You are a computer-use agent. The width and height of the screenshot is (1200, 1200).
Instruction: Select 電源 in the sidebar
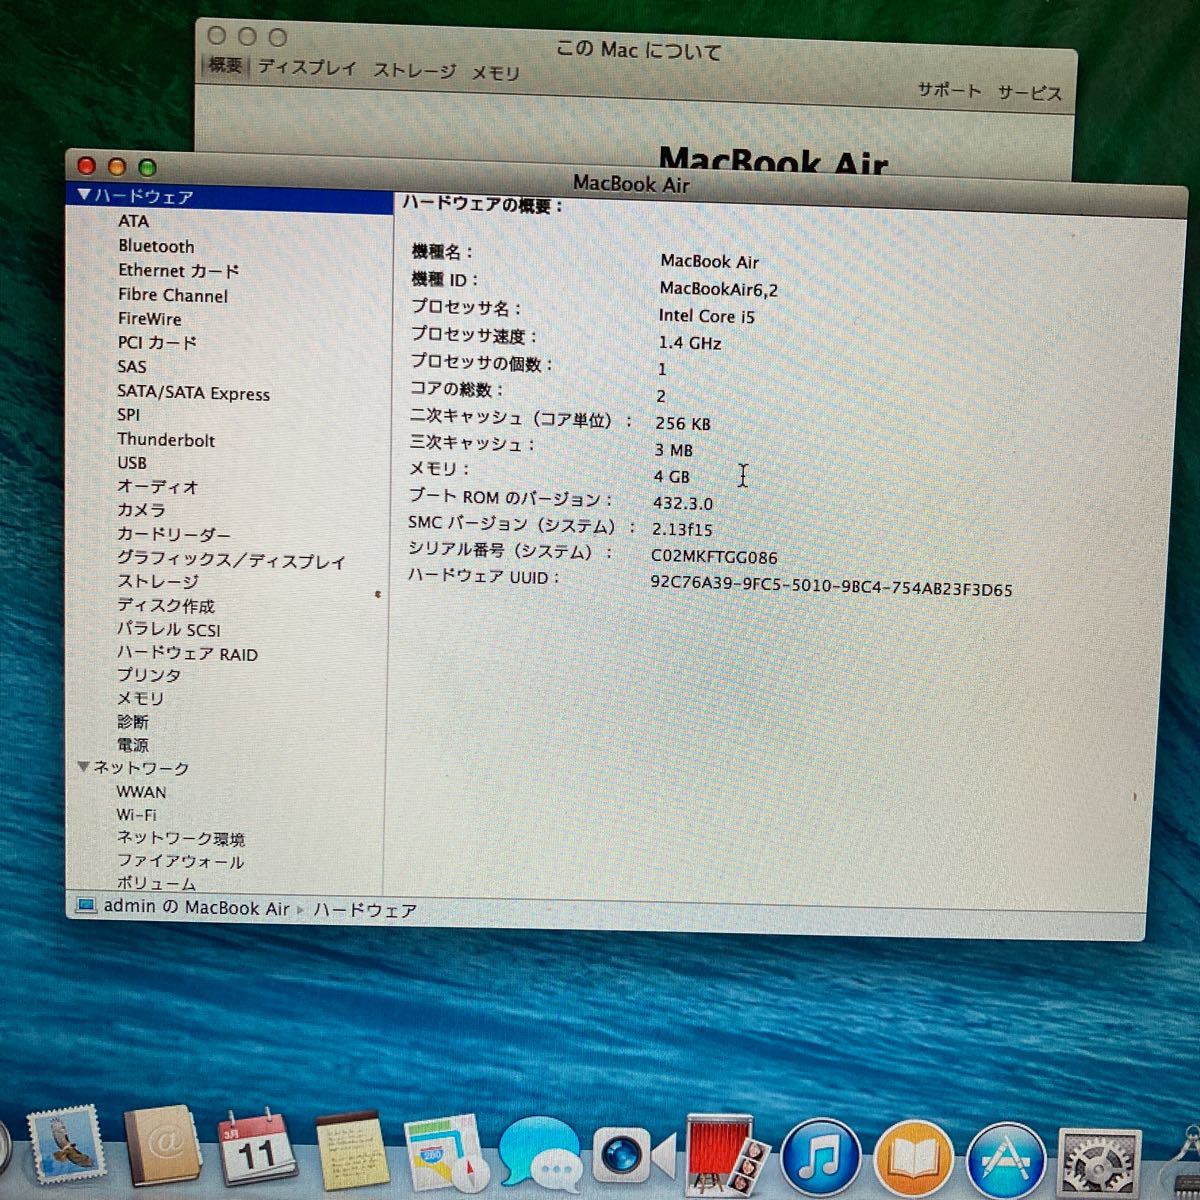tap(132, 745)
